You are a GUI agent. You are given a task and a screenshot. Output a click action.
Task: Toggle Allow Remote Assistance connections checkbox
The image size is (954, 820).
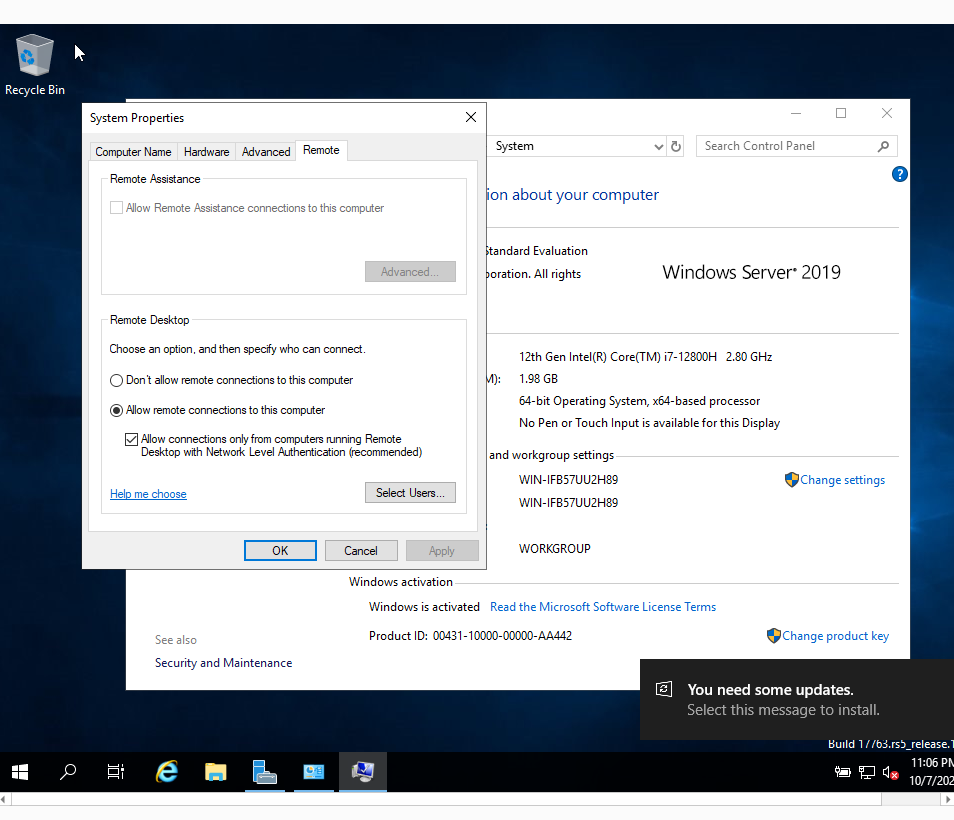click(116, 207)
